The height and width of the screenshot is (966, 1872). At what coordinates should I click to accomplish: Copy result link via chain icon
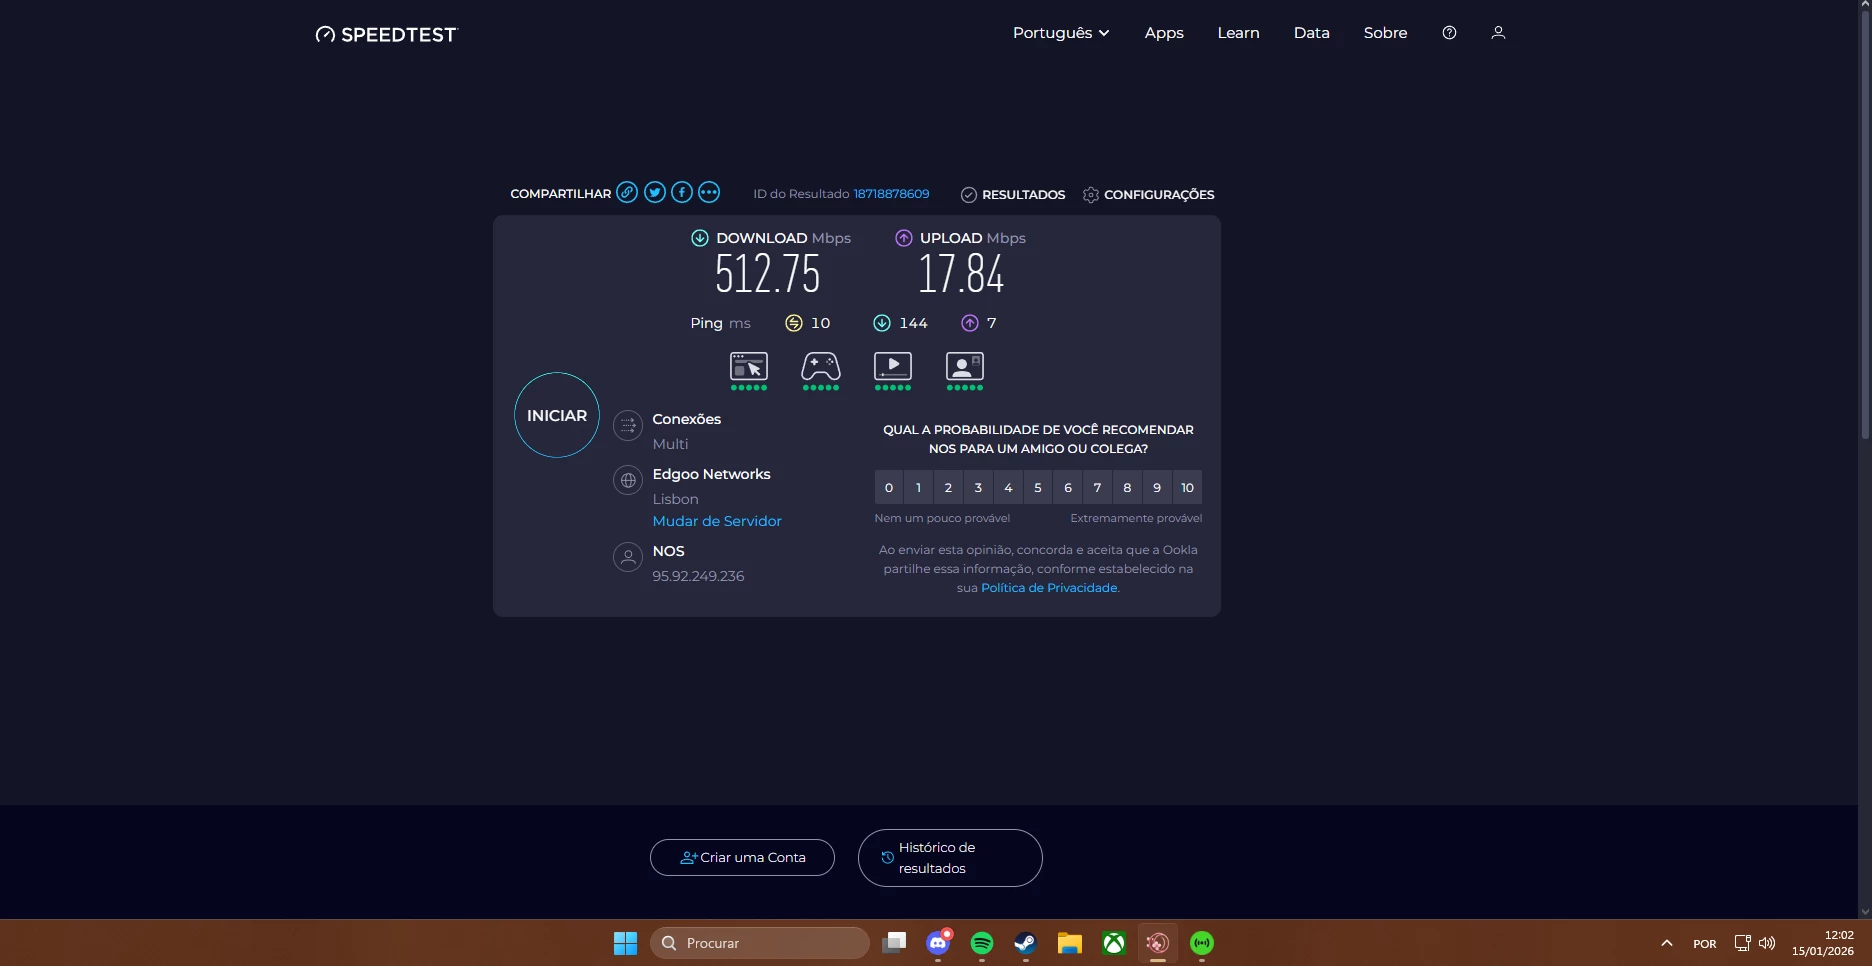pos(627,192)
